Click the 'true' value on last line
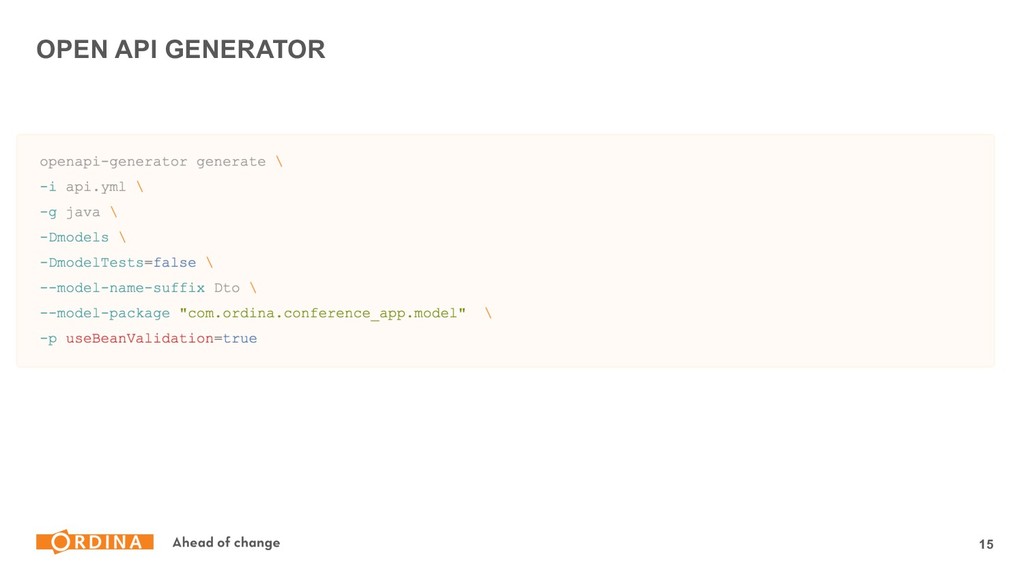1024x576 pixels. [240, 338]
